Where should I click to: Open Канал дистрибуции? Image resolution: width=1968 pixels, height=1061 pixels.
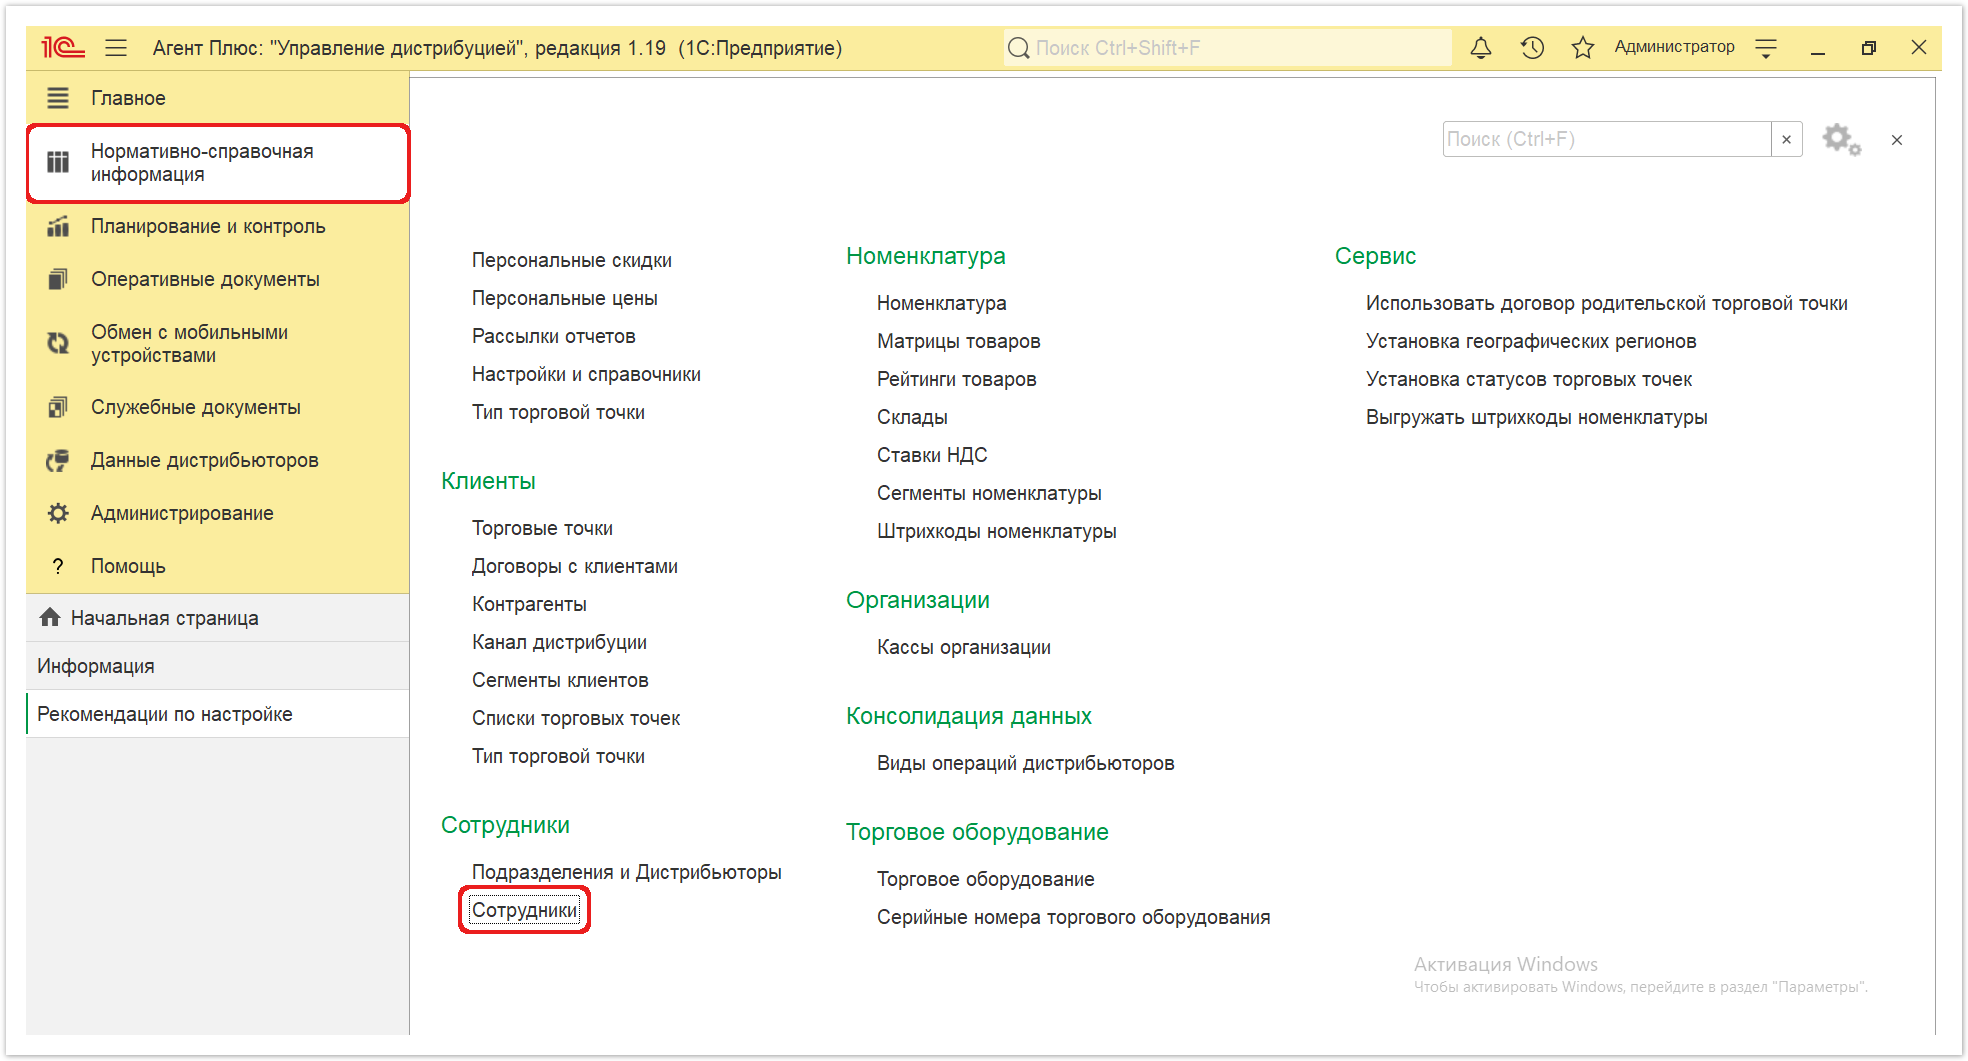point(559,642)
